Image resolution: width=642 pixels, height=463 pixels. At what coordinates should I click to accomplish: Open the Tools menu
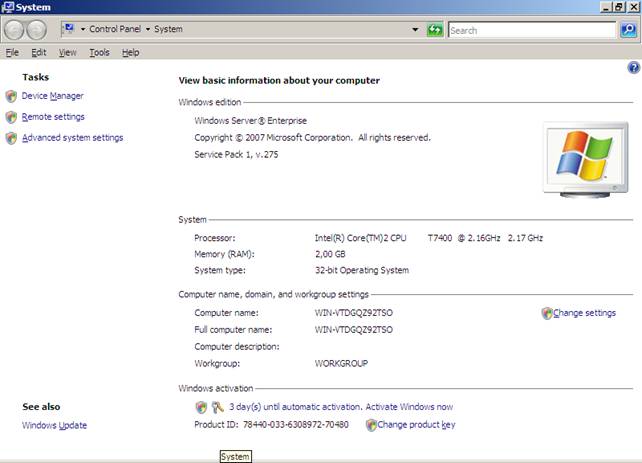pos(99,52)
